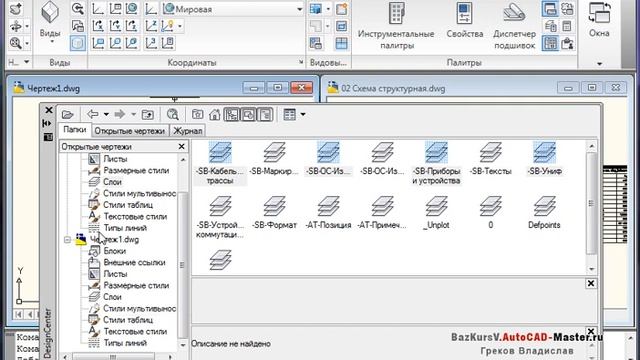Open the Окна button
This screenshot has height=360, width=640.
click(x=599, y=20)
